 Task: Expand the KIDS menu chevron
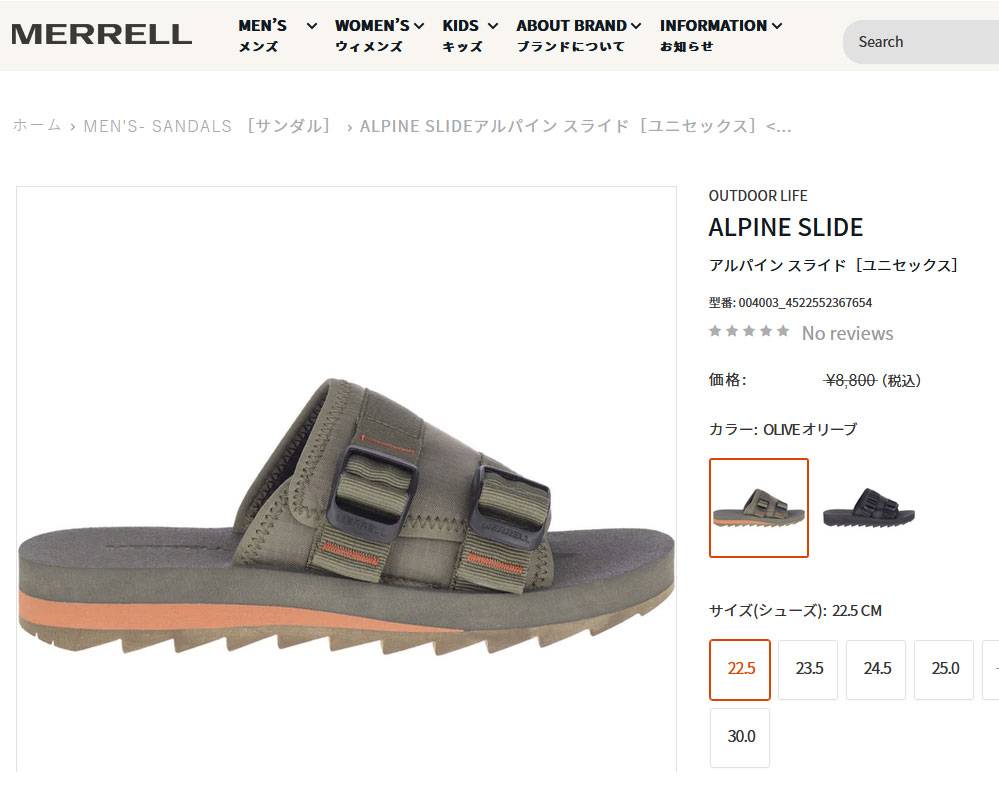coord(492,26)
